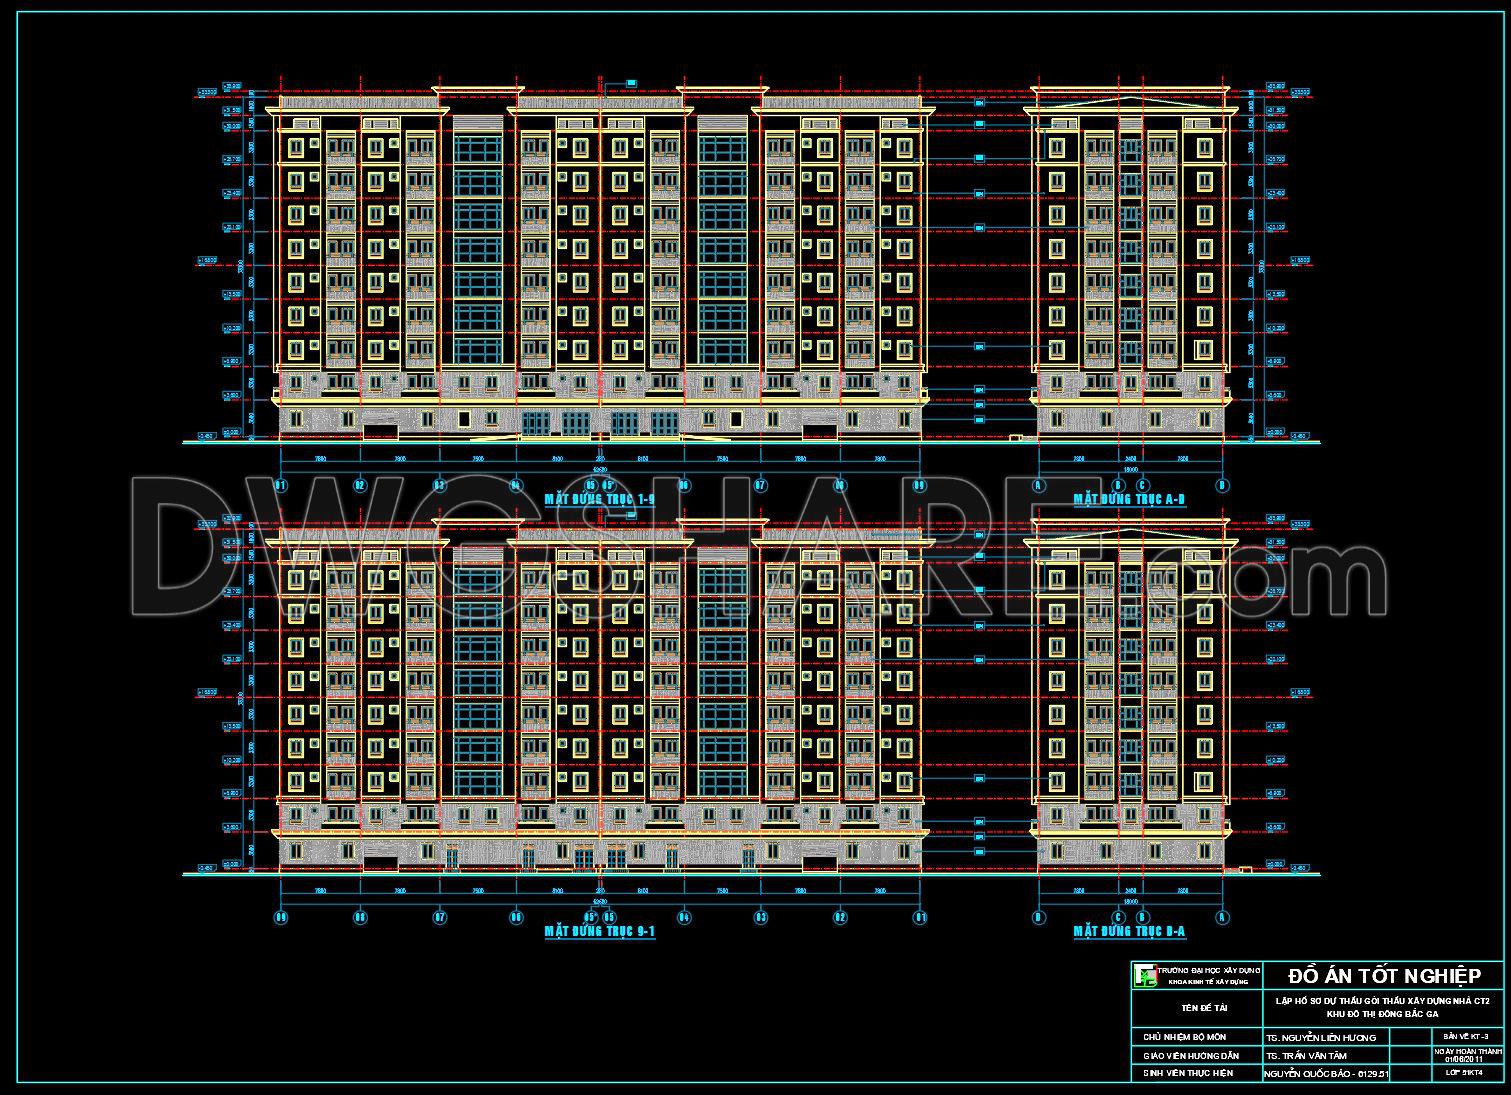Click the 'NGÀY HOÀN THÀNH' date cell
This screenshot has height=1095, width=1511.
click(x=1466, y=1055)
